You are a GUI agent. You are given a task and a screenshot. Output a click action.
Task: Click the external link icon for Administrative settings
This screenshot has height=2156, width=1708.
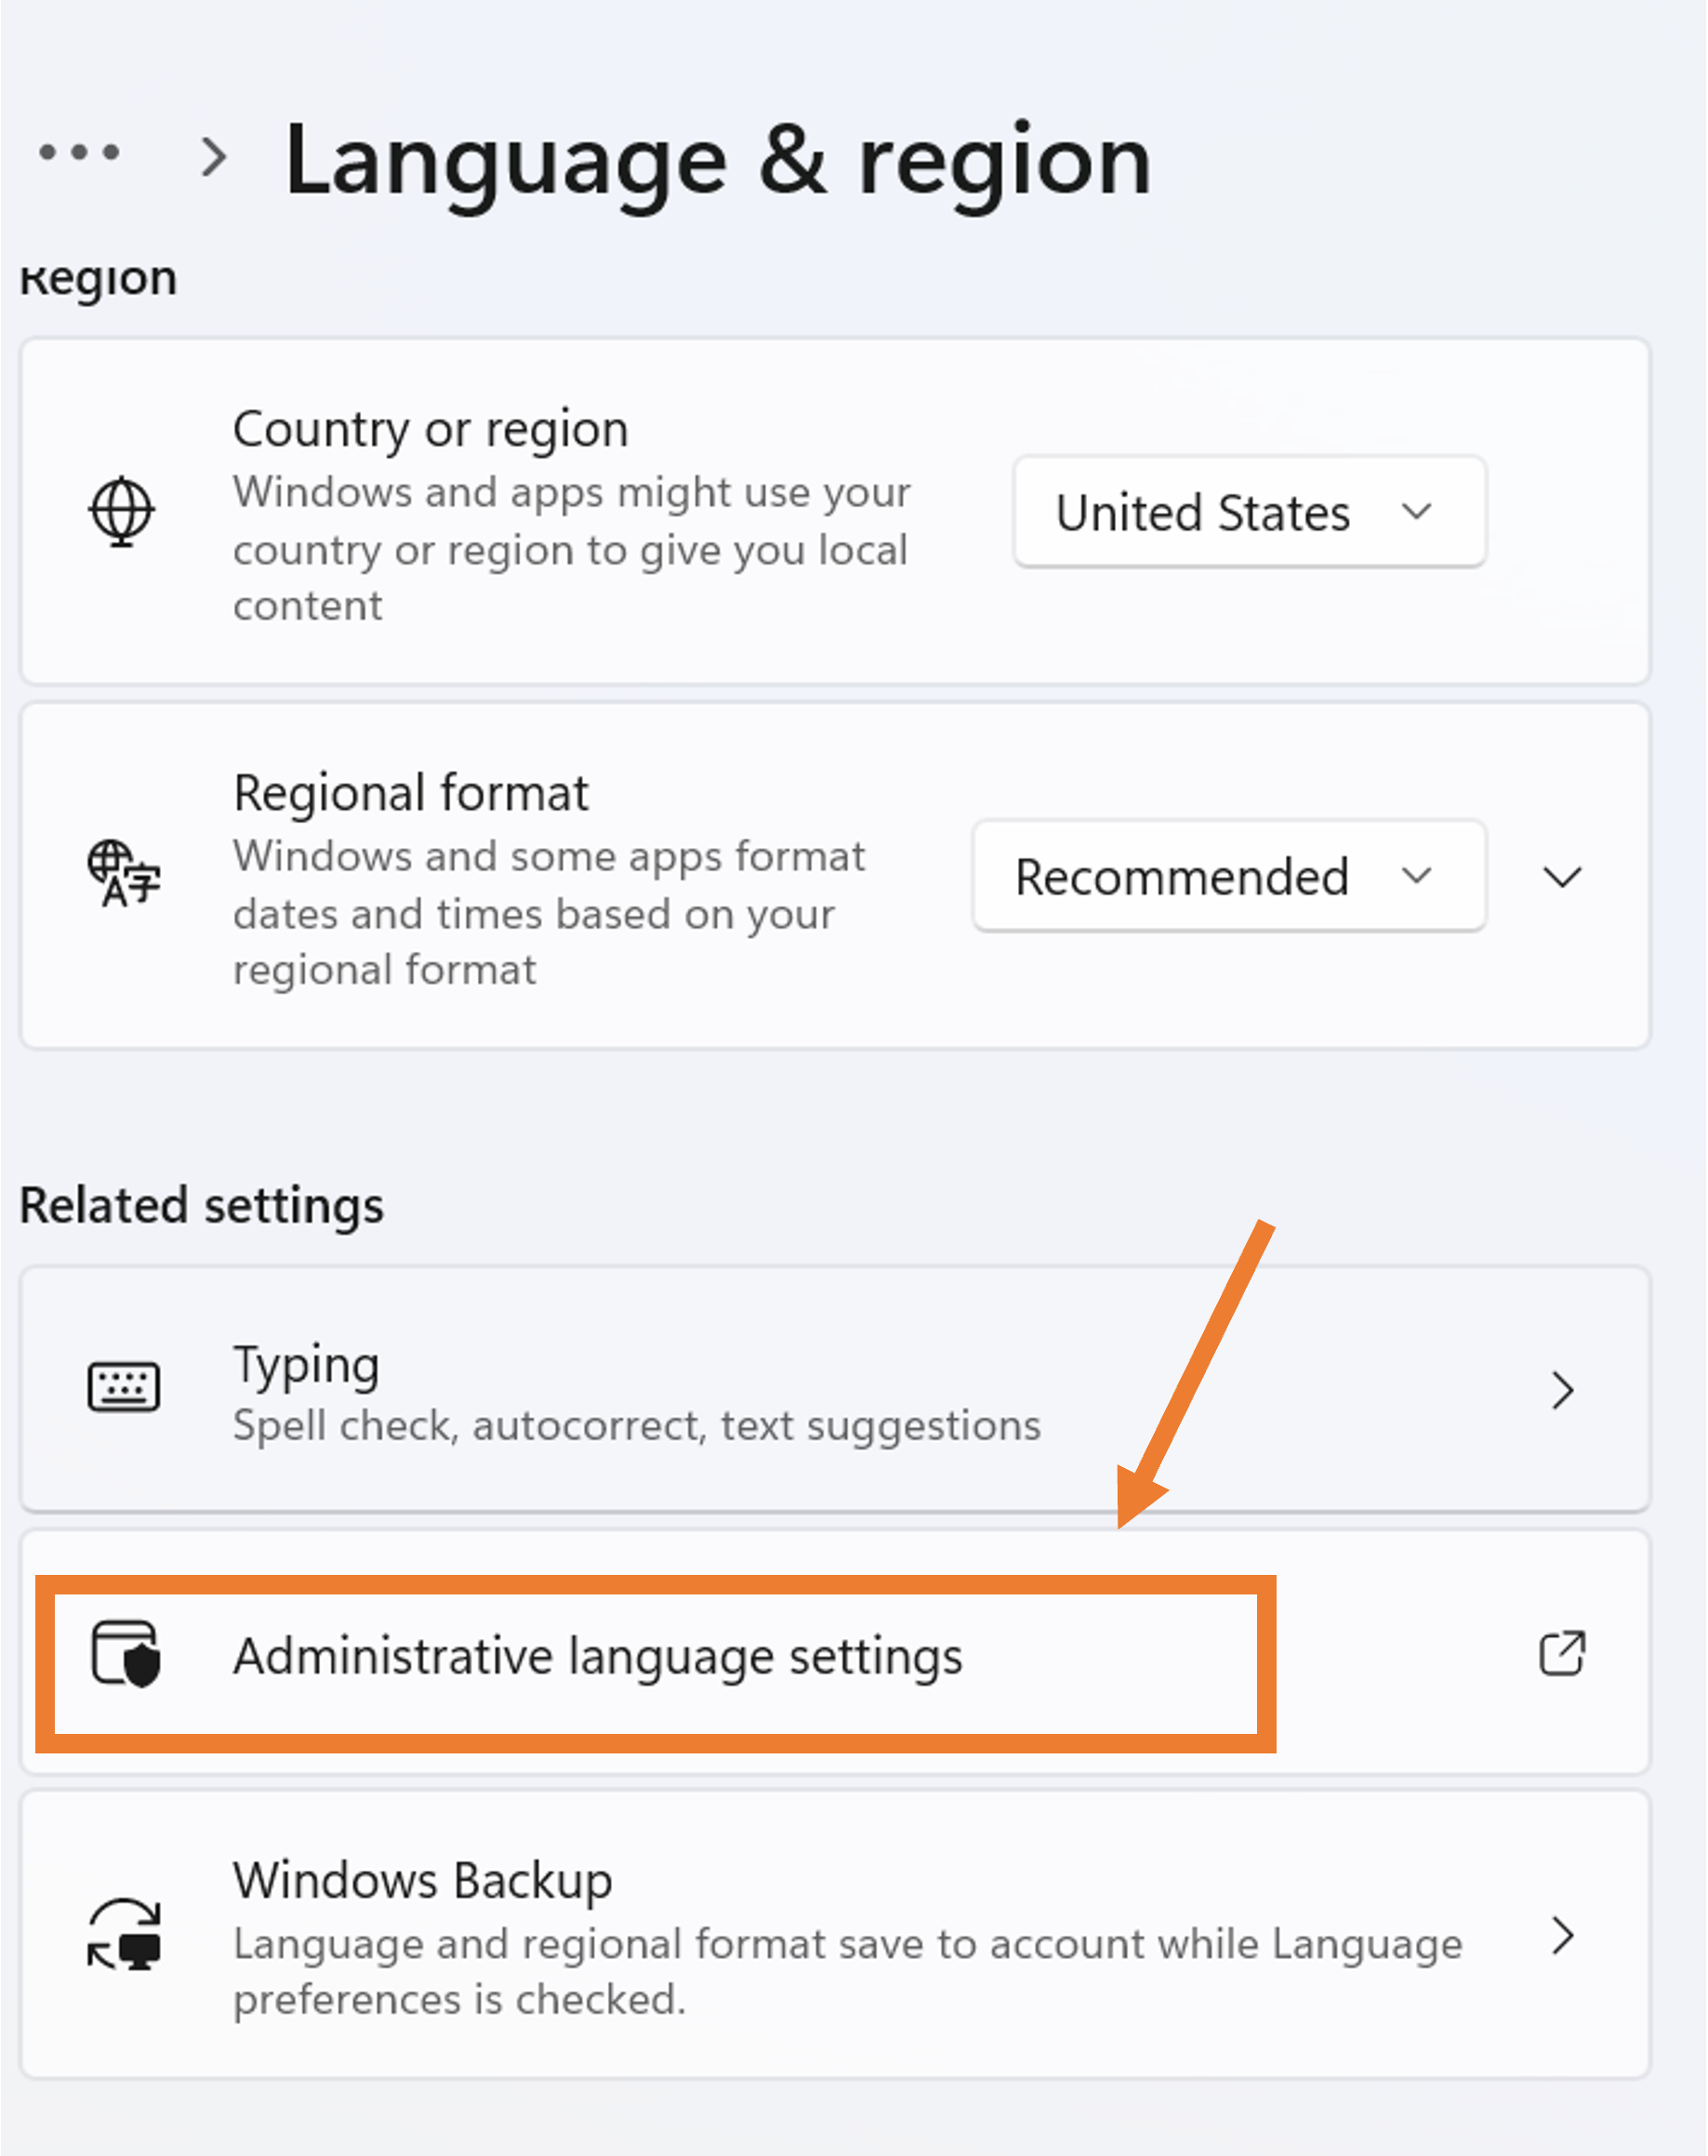pyautogui.click(x=1562, y=1653)
